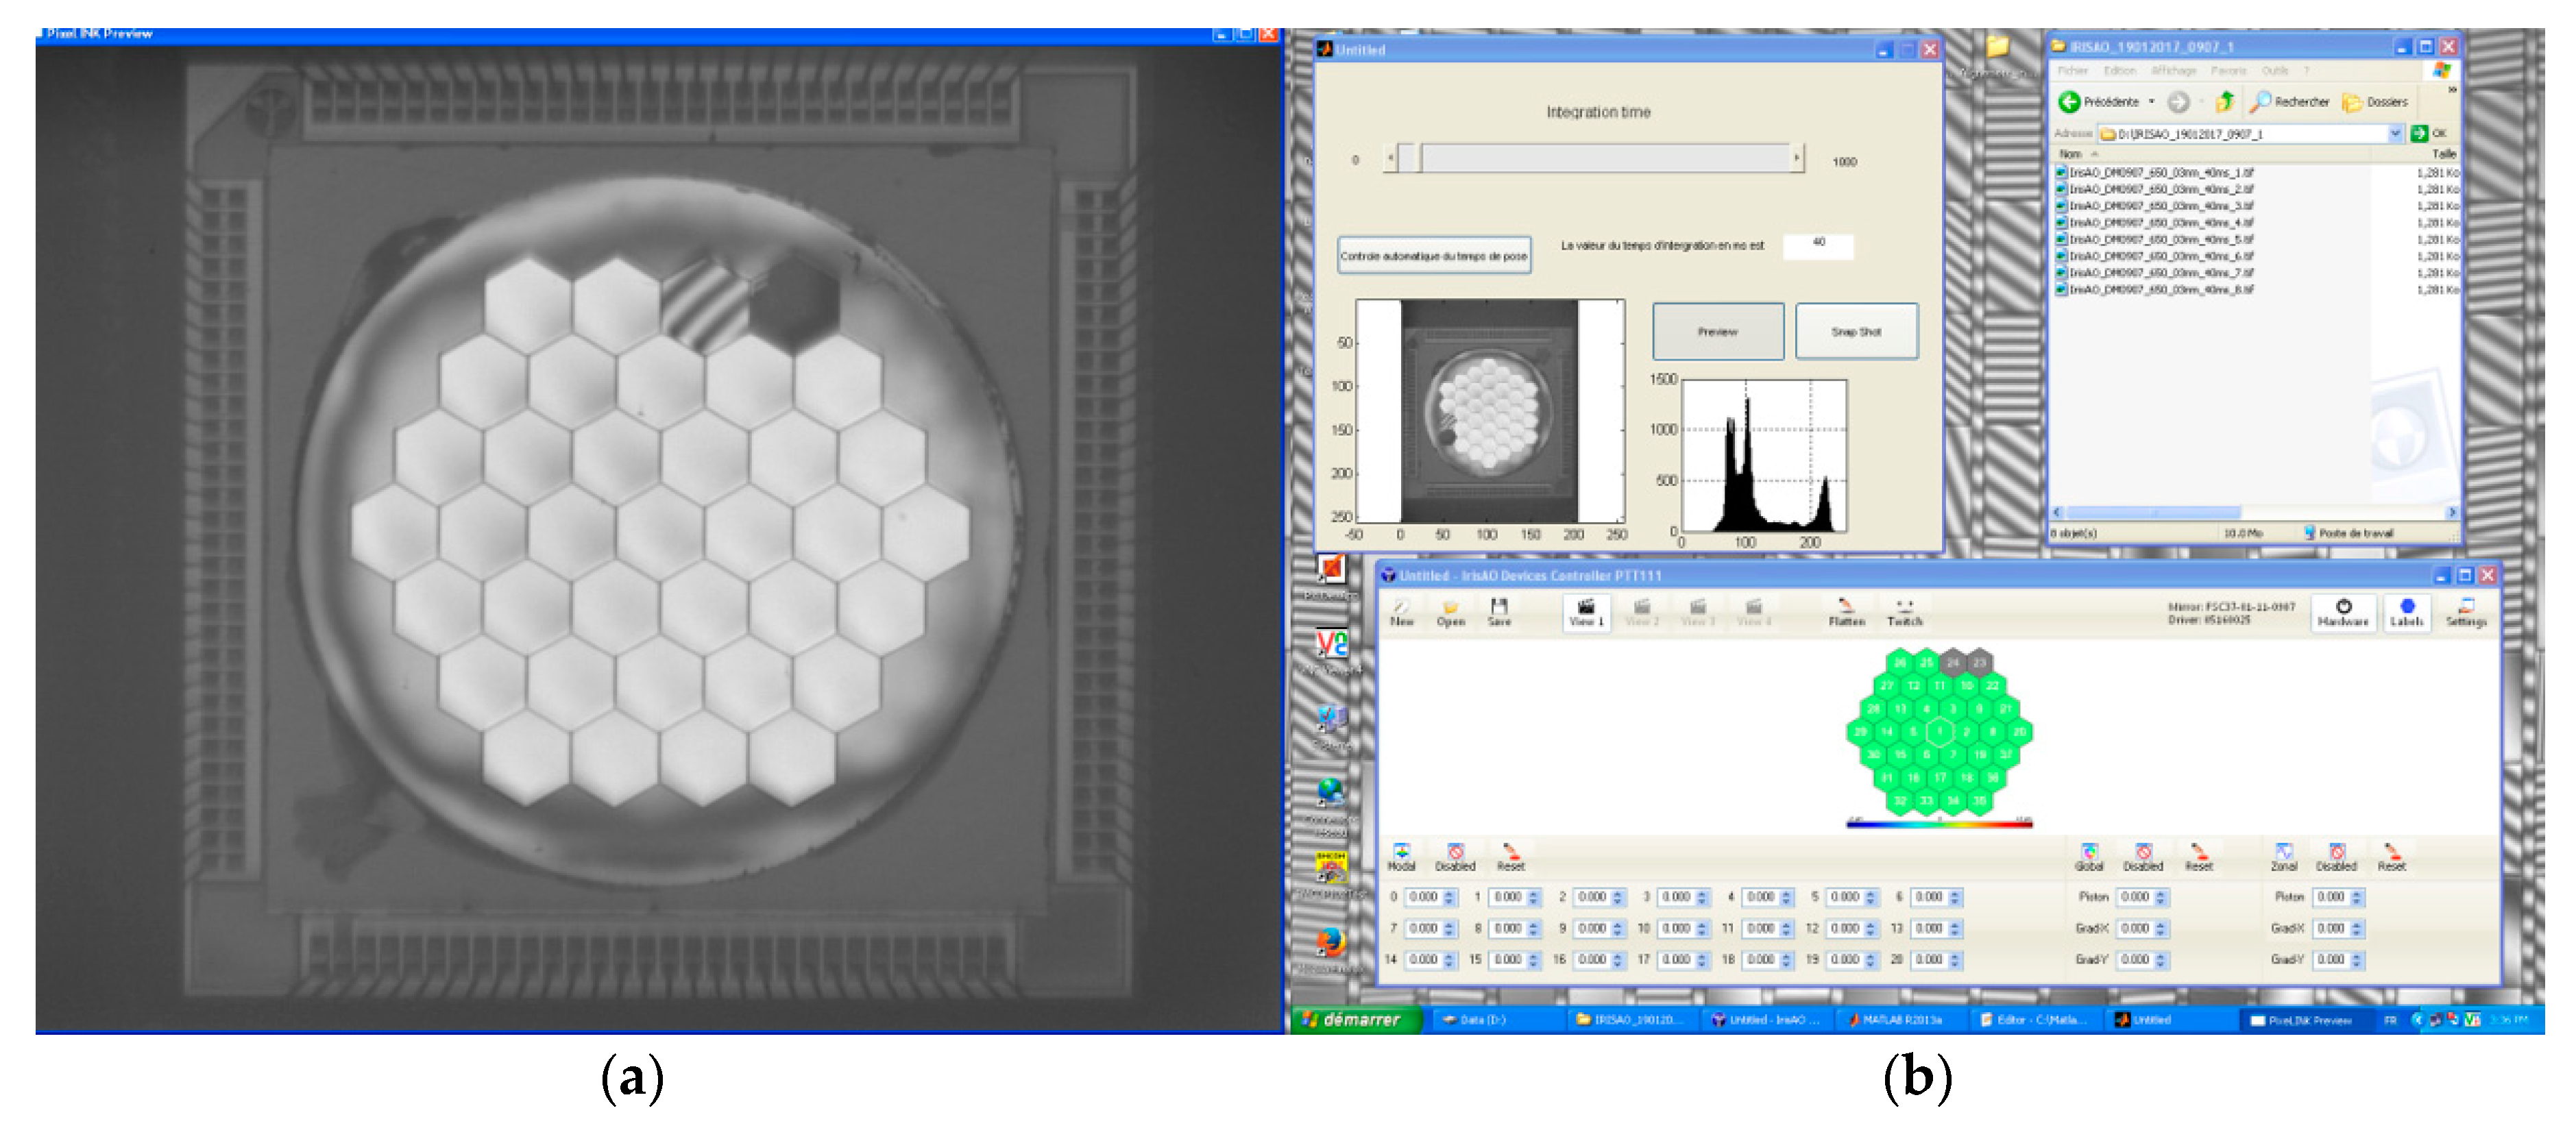Click the Contrôle automatique du temps de pose button
Viewport: 2576px width, 1128px height.
click(x=1433, y=256)
